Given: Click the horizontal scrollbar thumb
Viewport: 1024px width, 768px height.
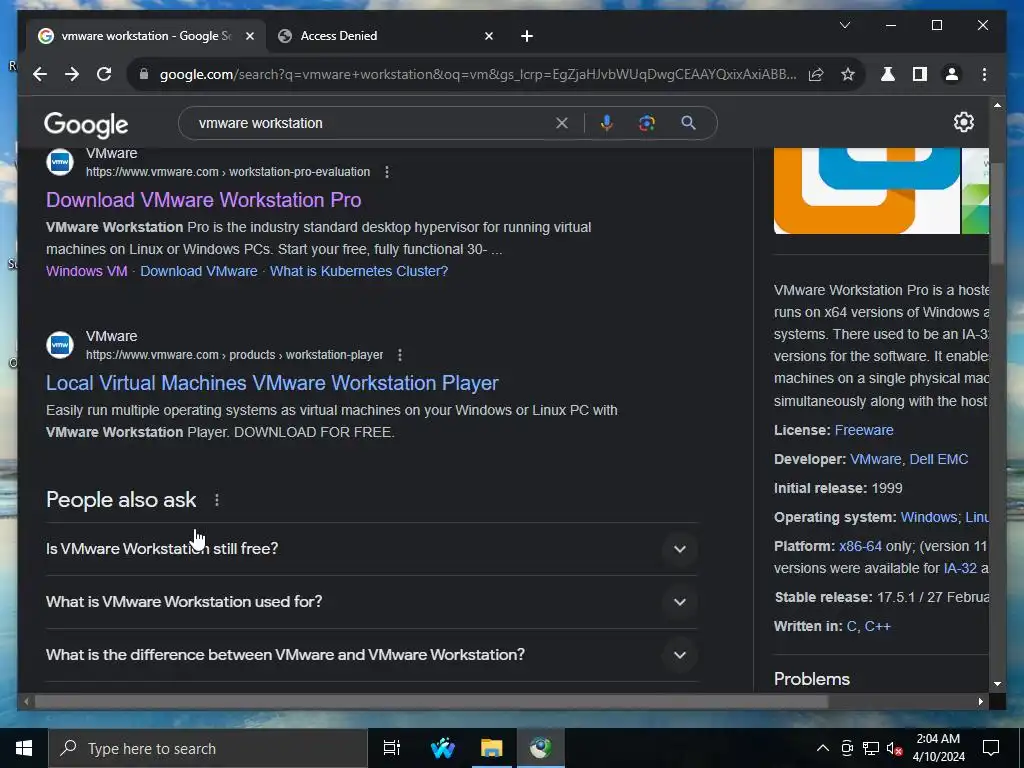Looking at the screenshot, I should pyautogui.click(x=431, y=701).
